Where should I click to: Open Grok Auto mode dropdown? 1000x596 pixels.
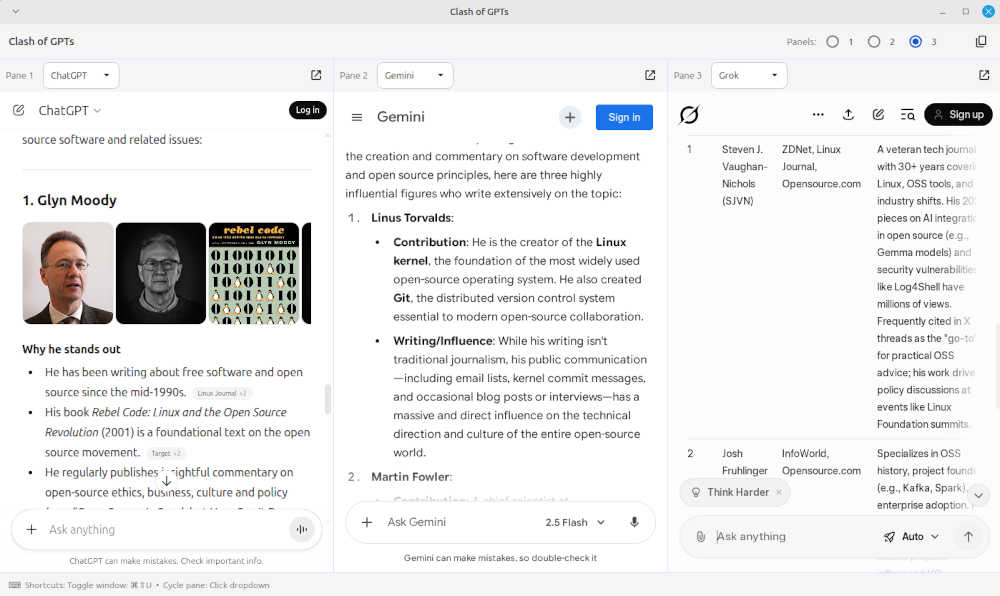tap(911, 537)
